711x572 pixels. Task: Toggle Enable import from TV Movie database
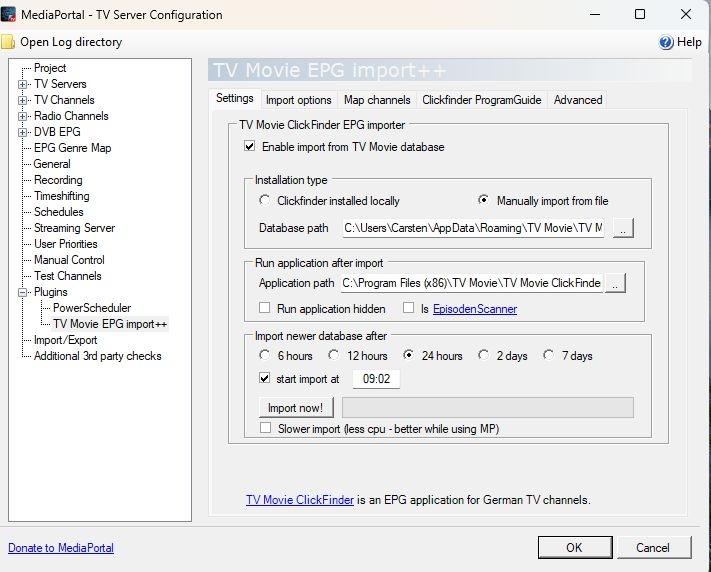249,147
